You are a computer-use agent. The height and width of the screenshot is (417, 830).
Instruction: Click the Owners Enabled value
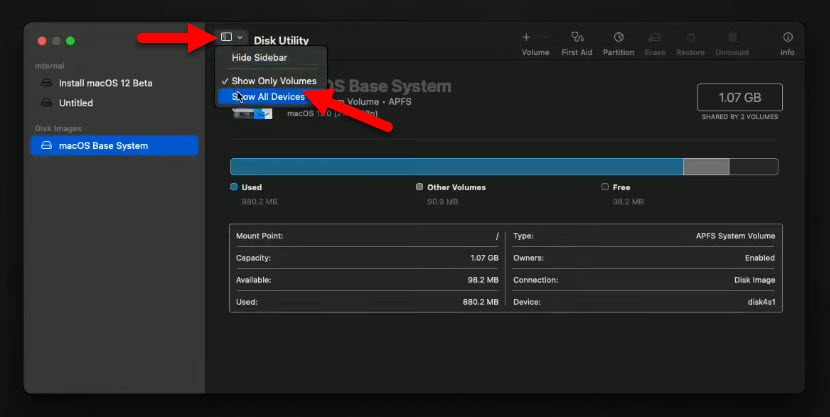tap(760, 258)
